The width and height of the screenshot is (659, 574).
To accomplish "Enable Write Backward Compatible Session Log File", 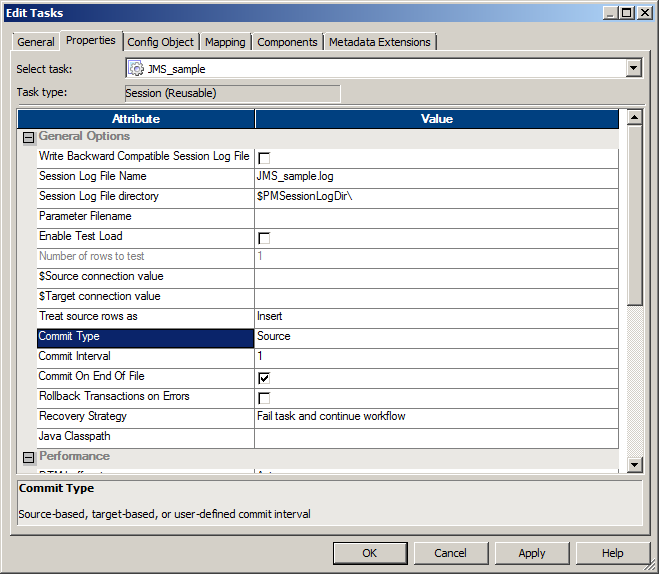I will click(264, 158).
